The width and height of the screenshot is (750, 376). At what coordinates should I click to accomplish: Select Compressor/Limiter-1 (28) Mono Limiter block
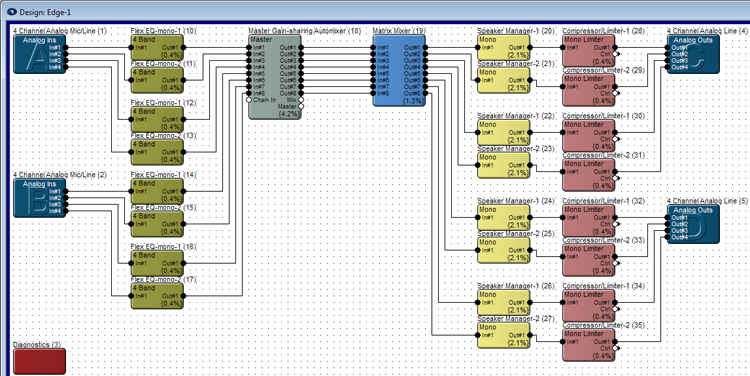pos(589,51)
